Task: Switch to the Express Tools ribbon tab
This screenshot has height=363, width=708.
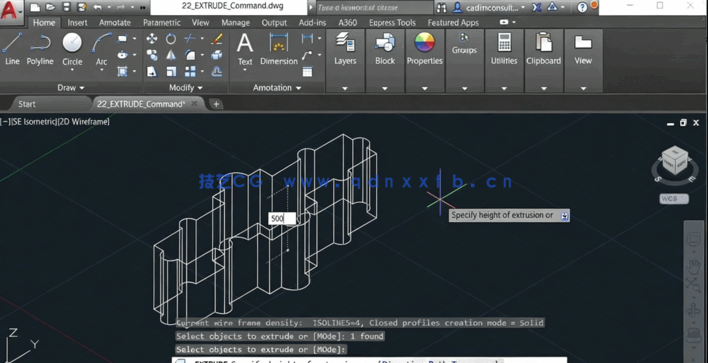Action: tap(392, 23)
